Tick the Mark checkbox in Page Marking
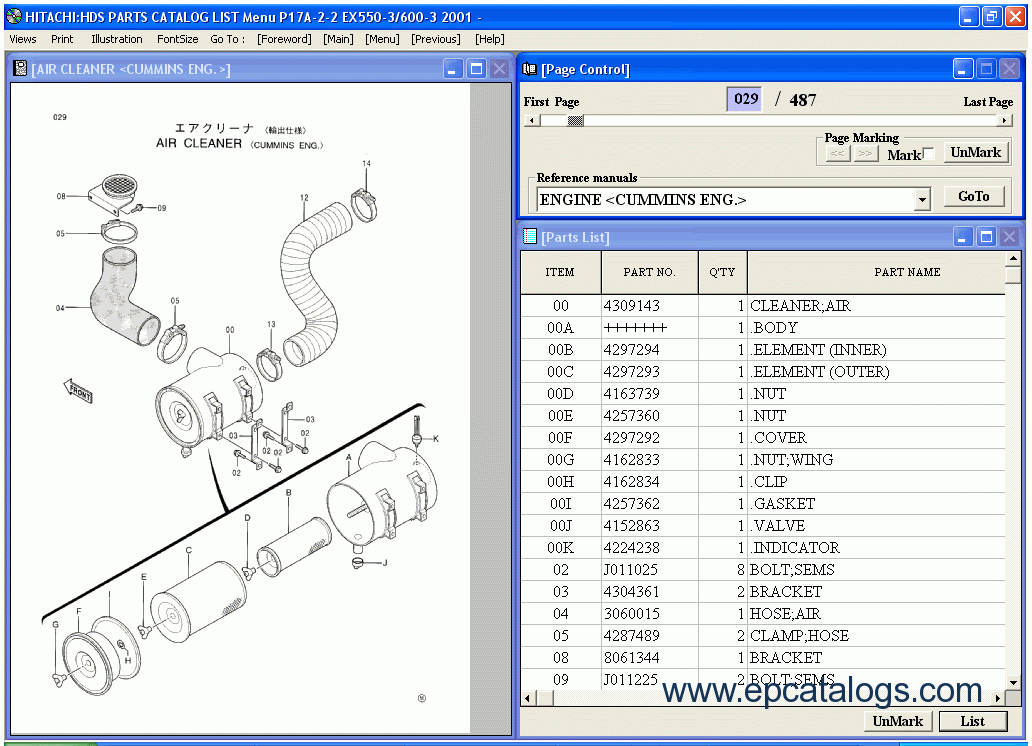 tap(928, 154)
